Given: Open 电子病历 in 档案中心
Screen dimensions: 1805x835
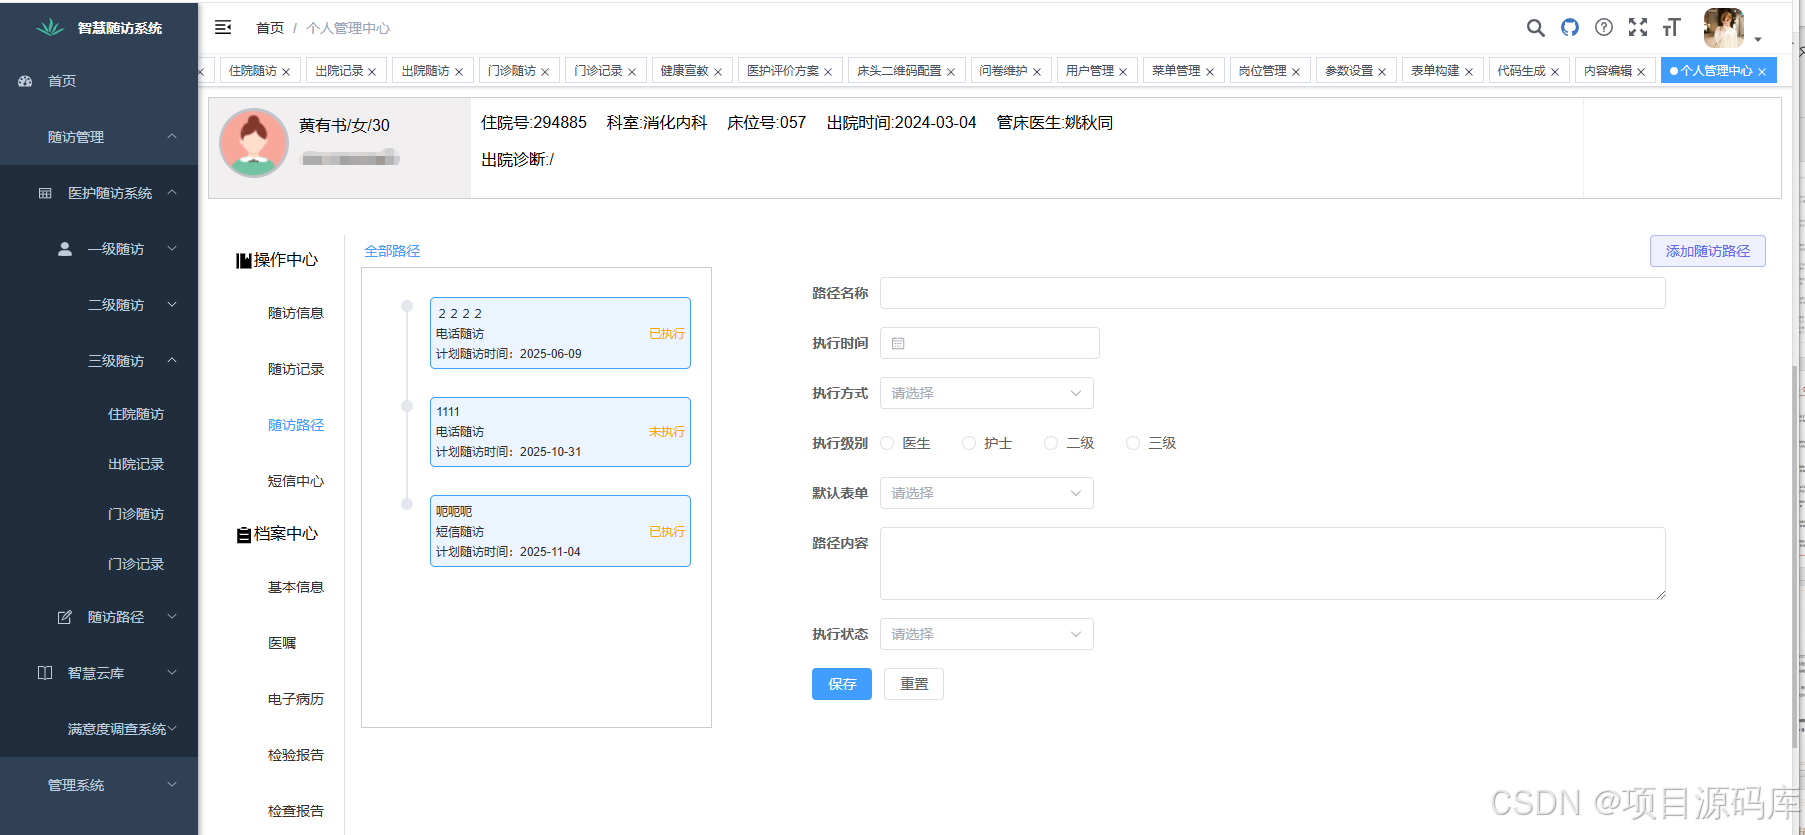Looking at the screenshot, I should tap(296, 699).
